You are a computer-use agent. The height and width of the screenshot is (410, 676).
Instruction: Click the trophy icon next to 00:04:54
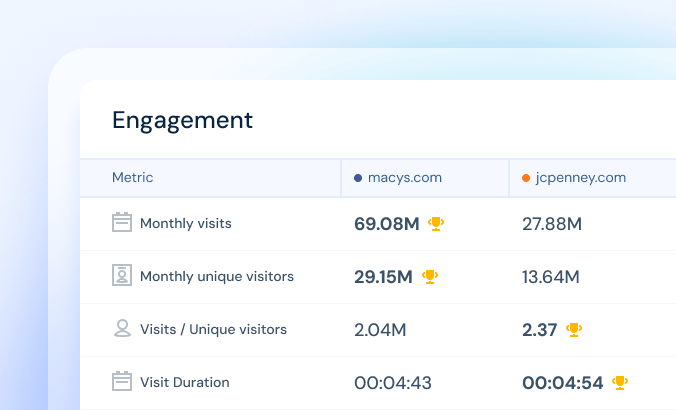[x=620, y=382]
